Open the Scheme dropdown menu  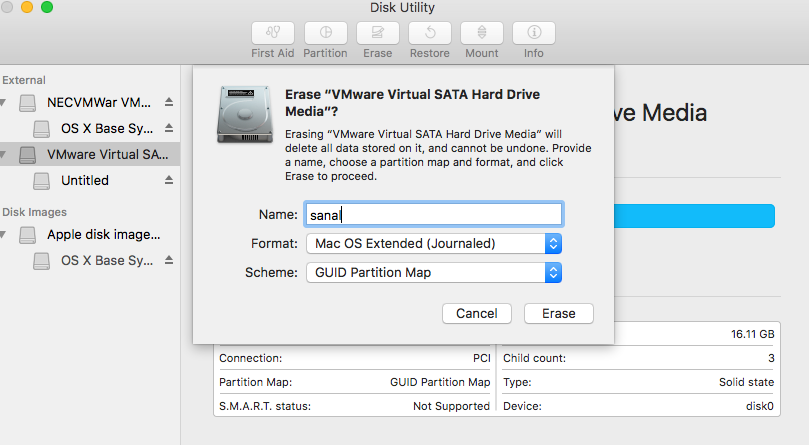pos(434,272)
